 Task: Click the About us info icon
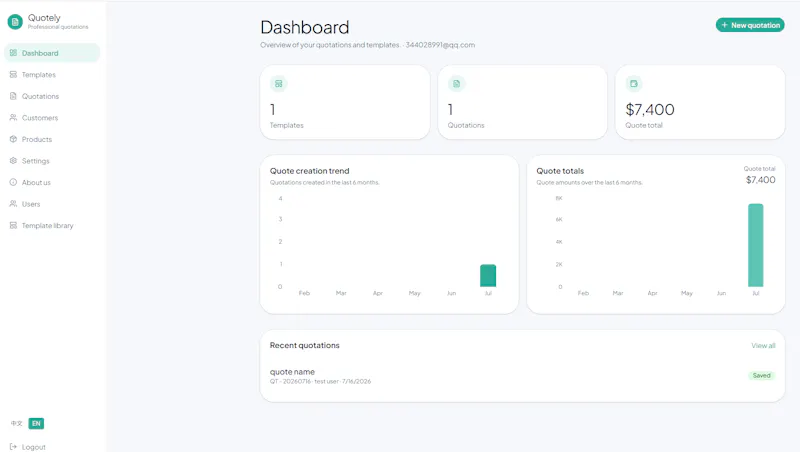(x=13, y=182)
